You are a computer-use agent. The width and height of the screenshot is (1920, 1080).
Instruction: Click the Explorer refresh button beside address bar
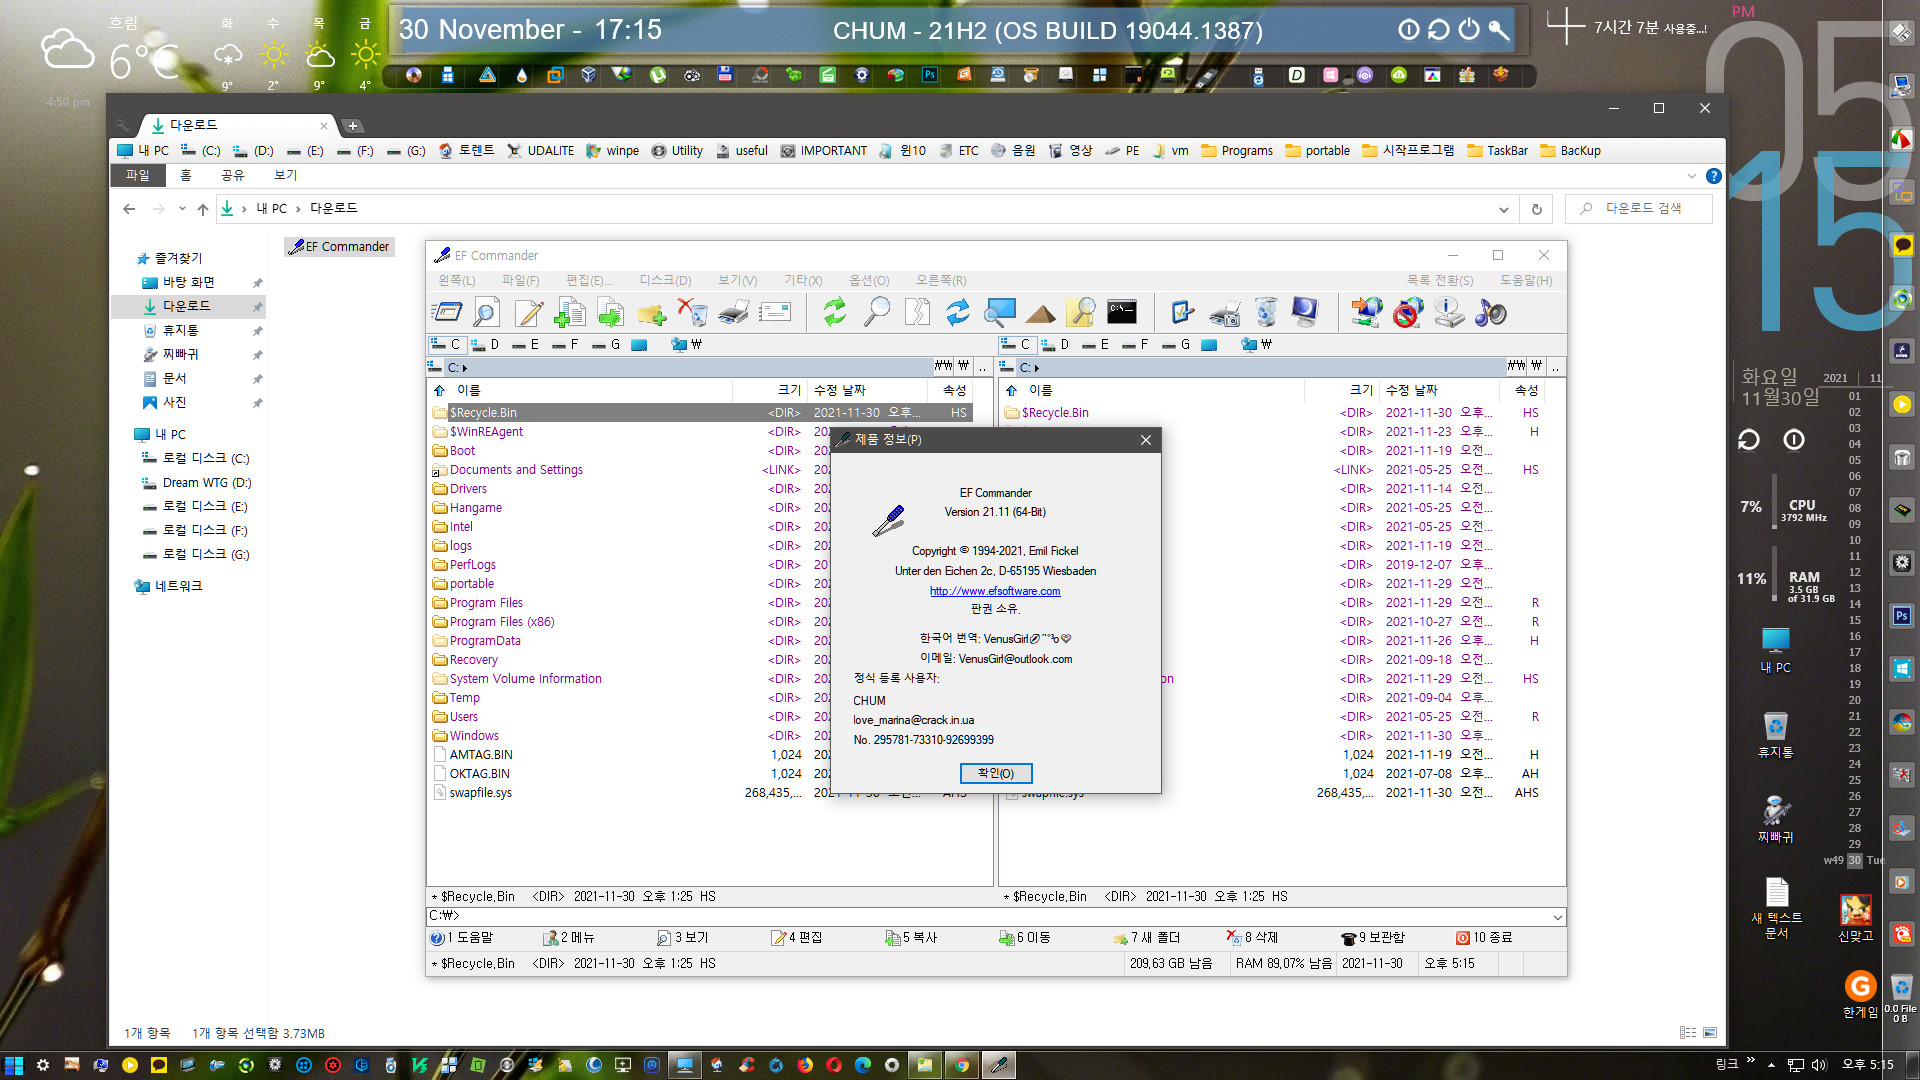1537,209
